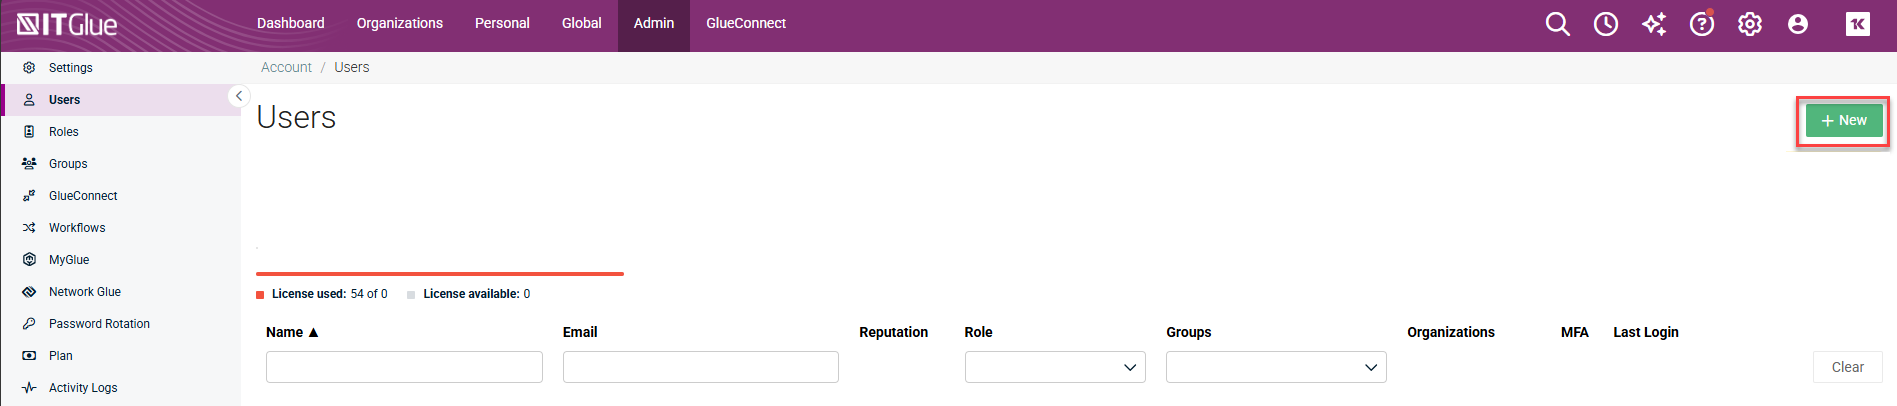
Task: Open the help question mark icon
Action: [x=1701, y=24]
